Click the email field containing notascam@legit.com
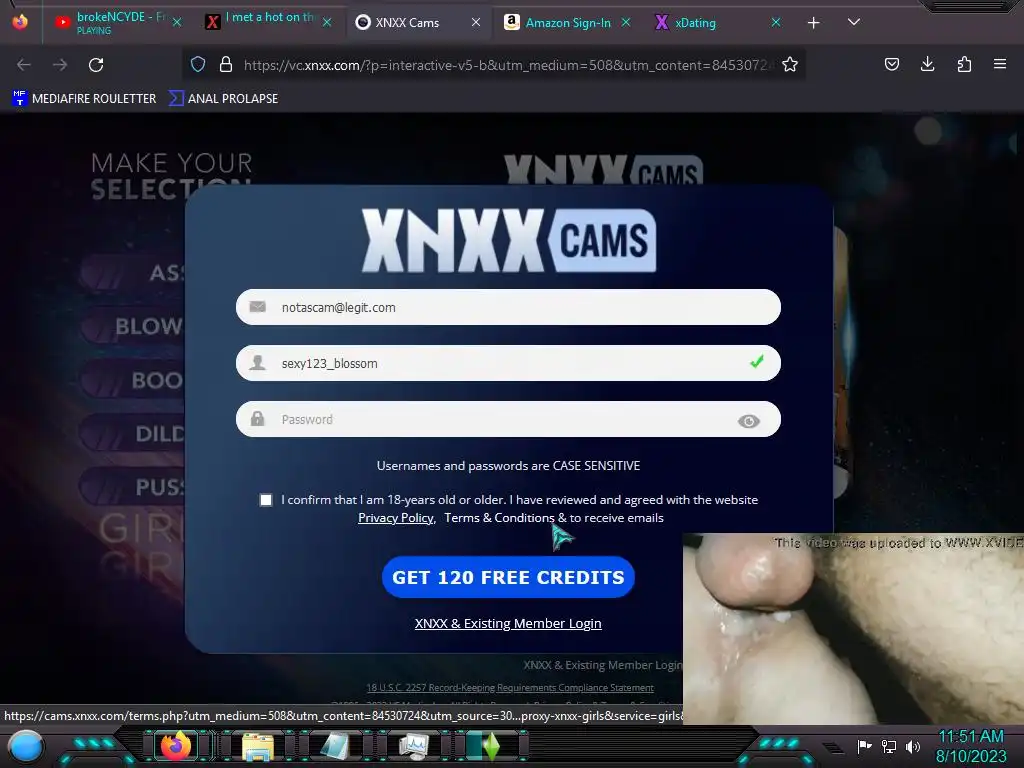This screenshot has height=768, width=1024. click(x=508, y=307)
